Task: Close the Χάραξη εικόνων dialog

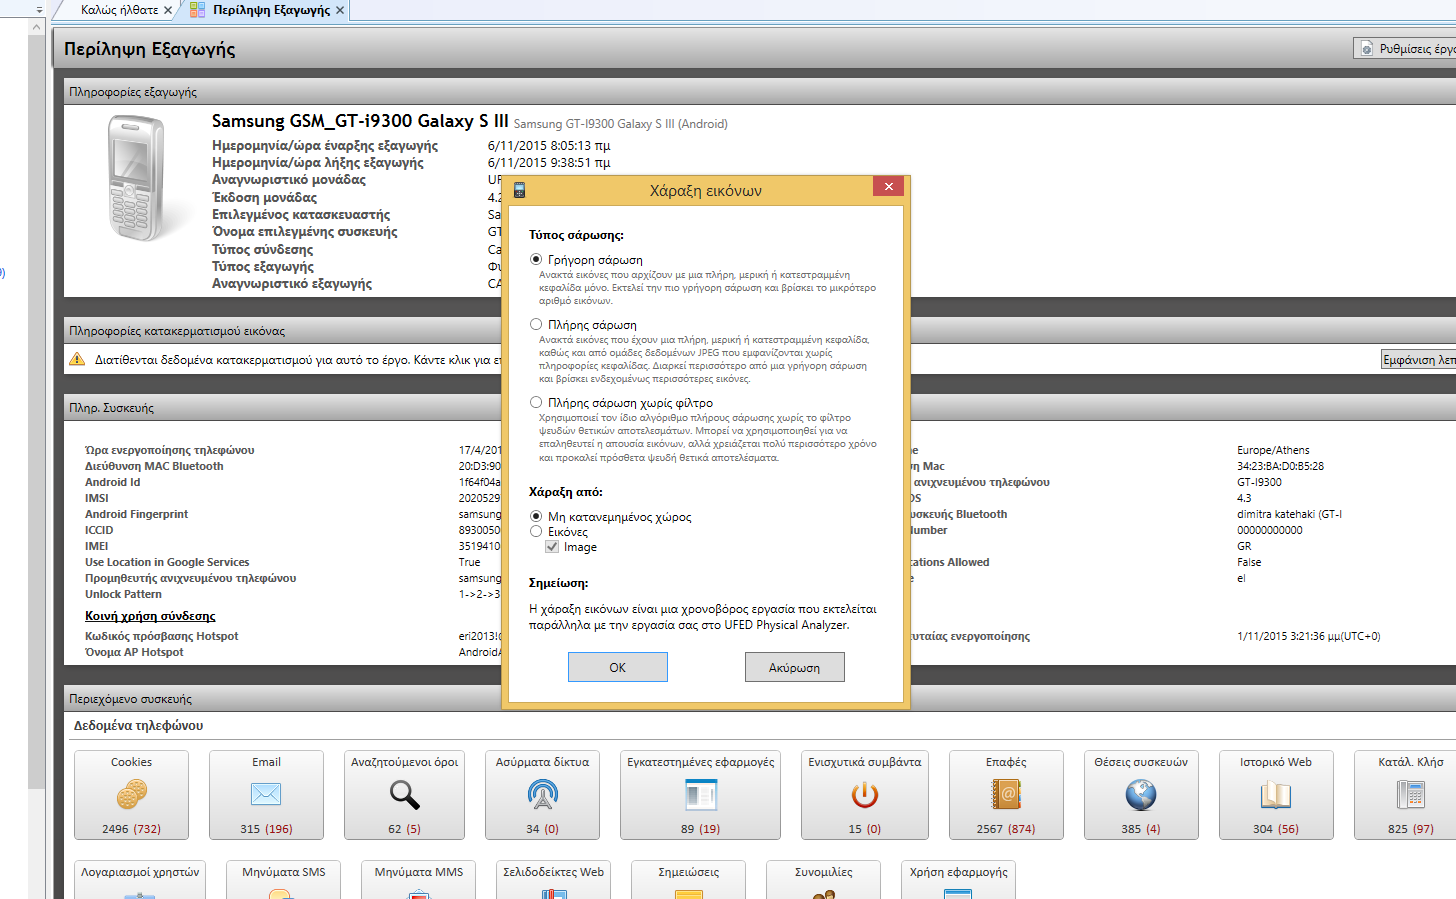Action: (x=889, y=186)
